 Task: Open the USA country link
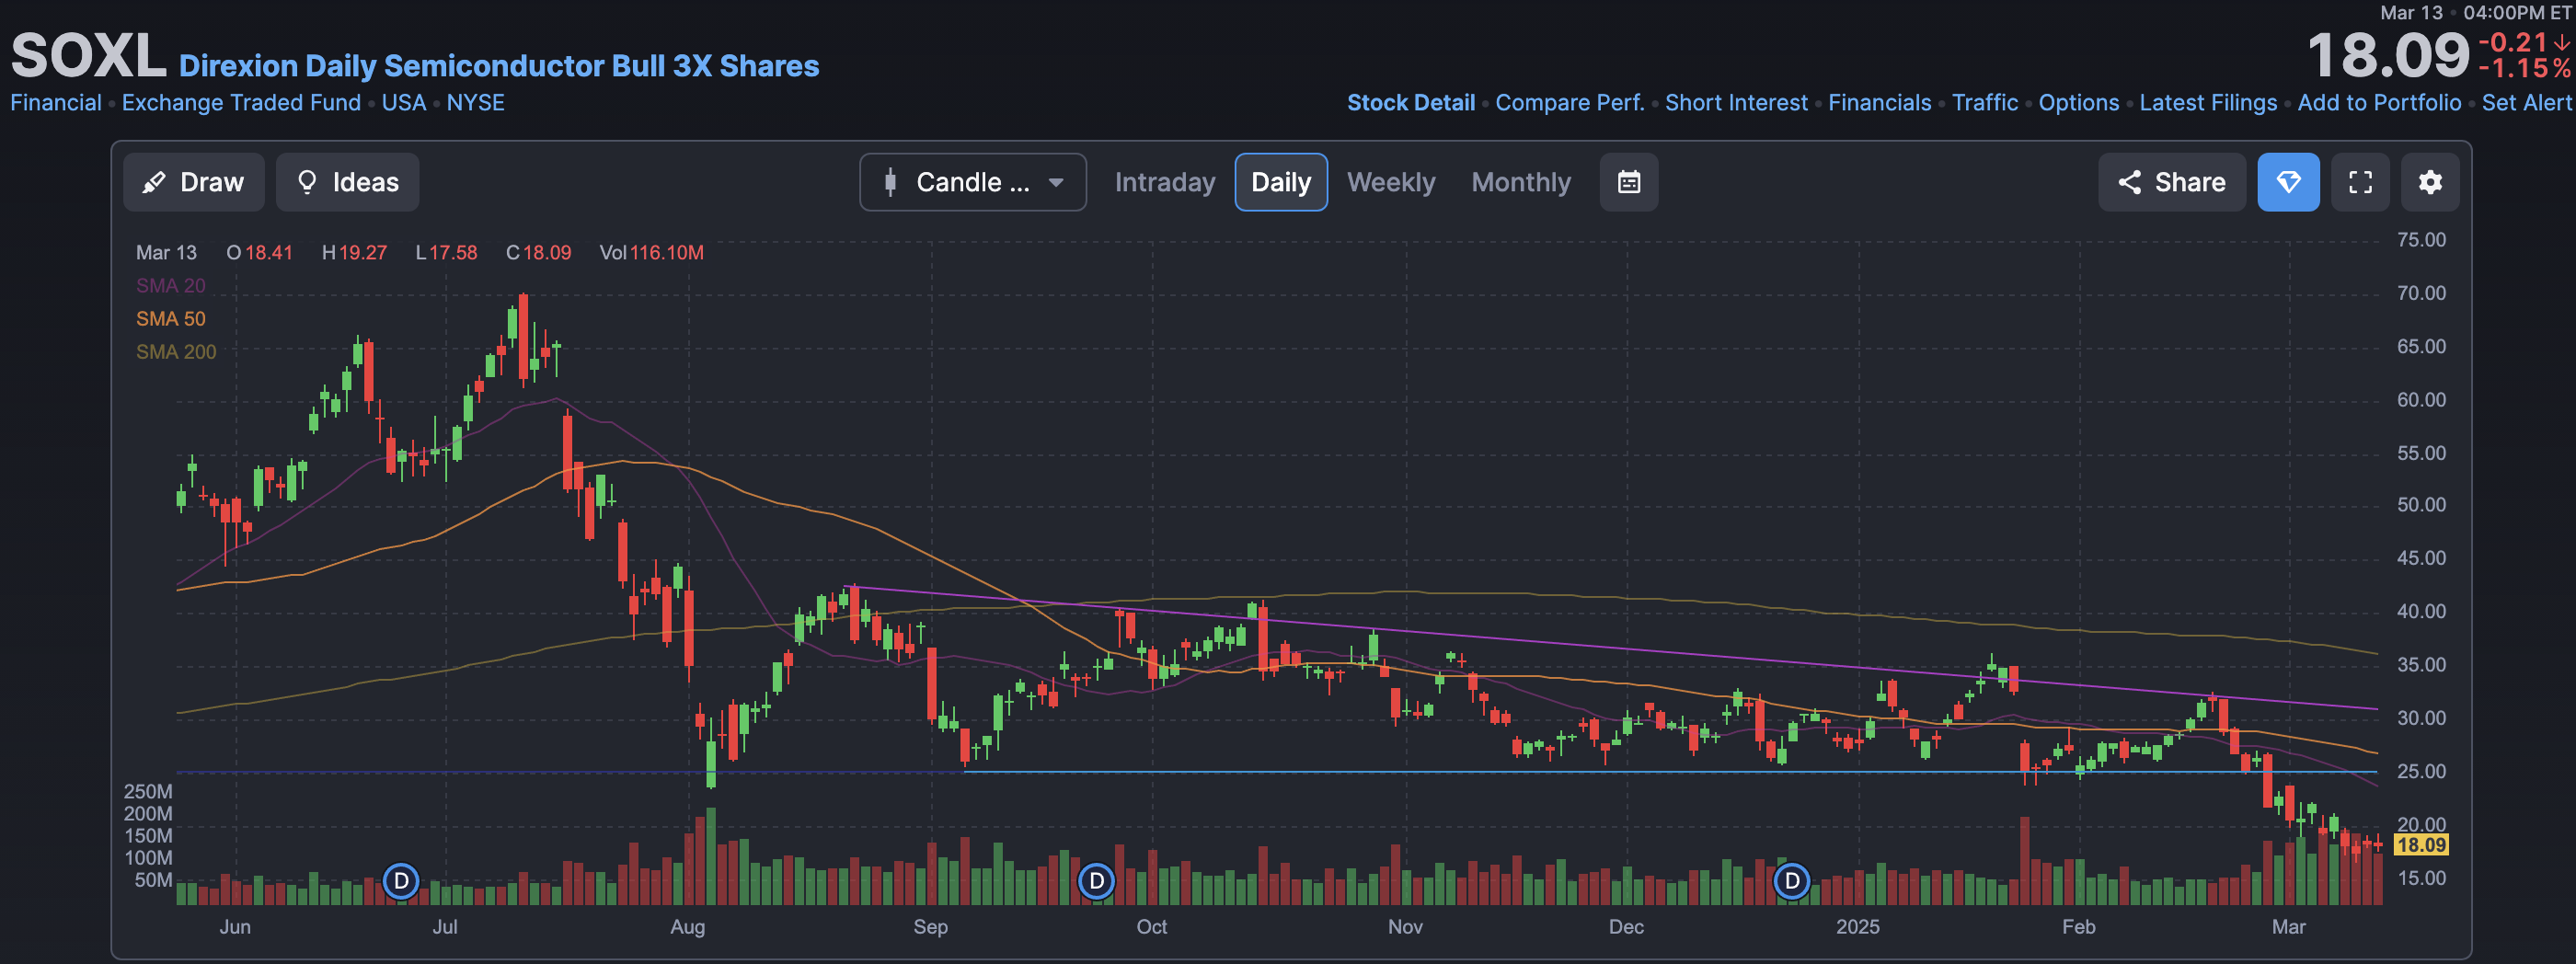[404, 103]
